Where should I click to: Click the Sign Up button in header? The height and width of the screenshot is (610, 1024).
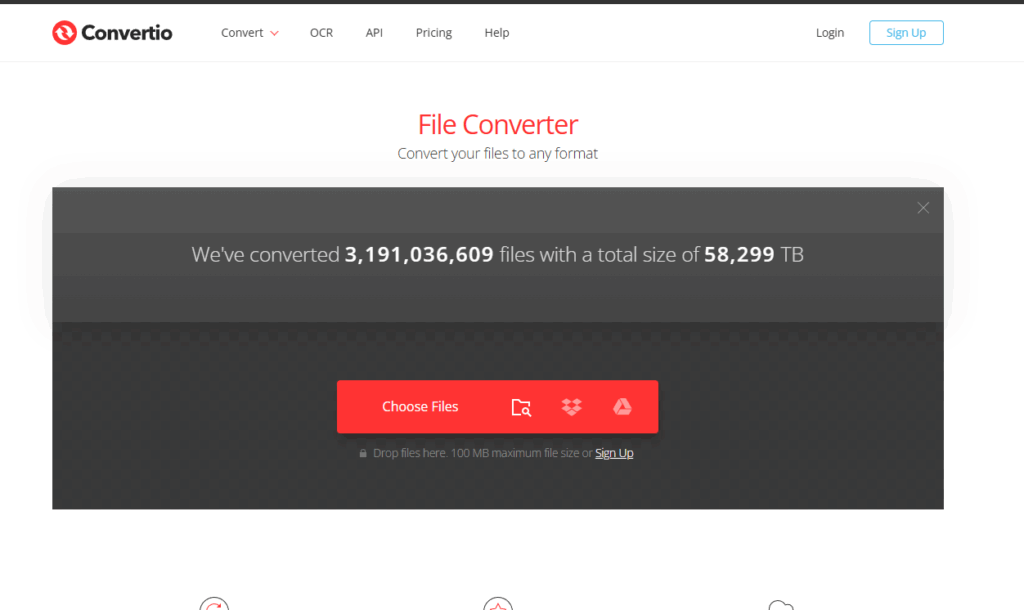[x=906, y=33]
